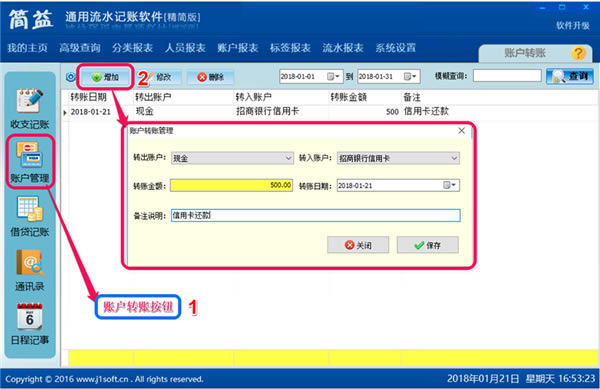The width and height of the screenshot is (600, 389).
Task: Click the 删除 delete toolbar button
Action: 210,77
